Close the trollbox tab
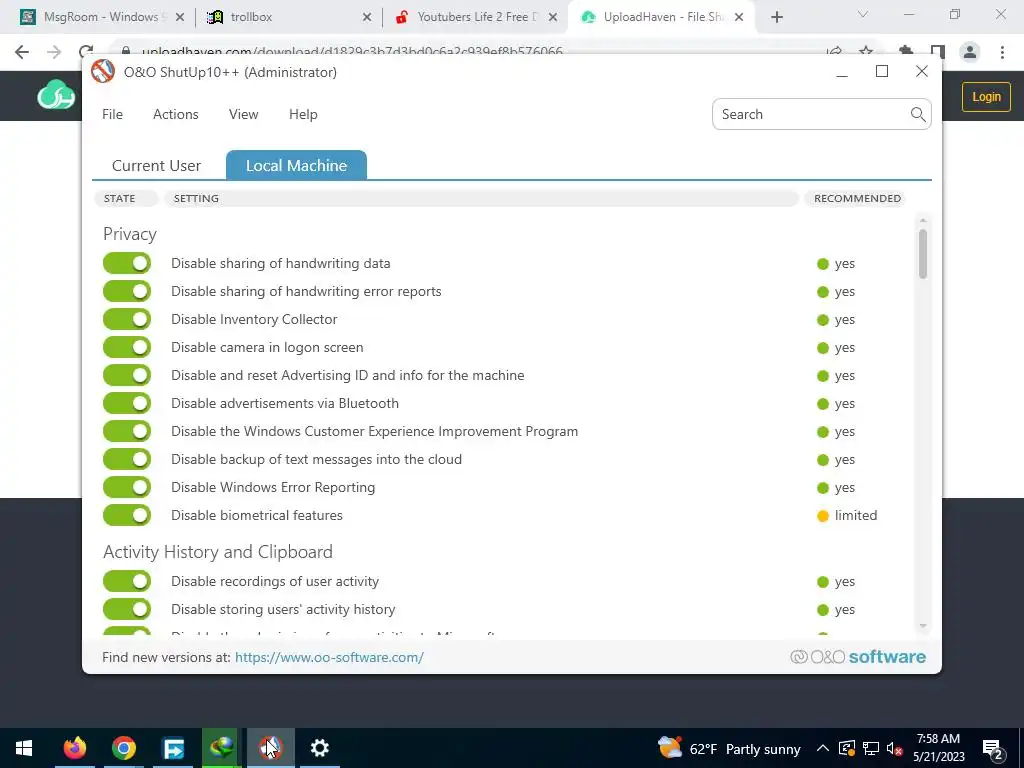 [367, 17]
